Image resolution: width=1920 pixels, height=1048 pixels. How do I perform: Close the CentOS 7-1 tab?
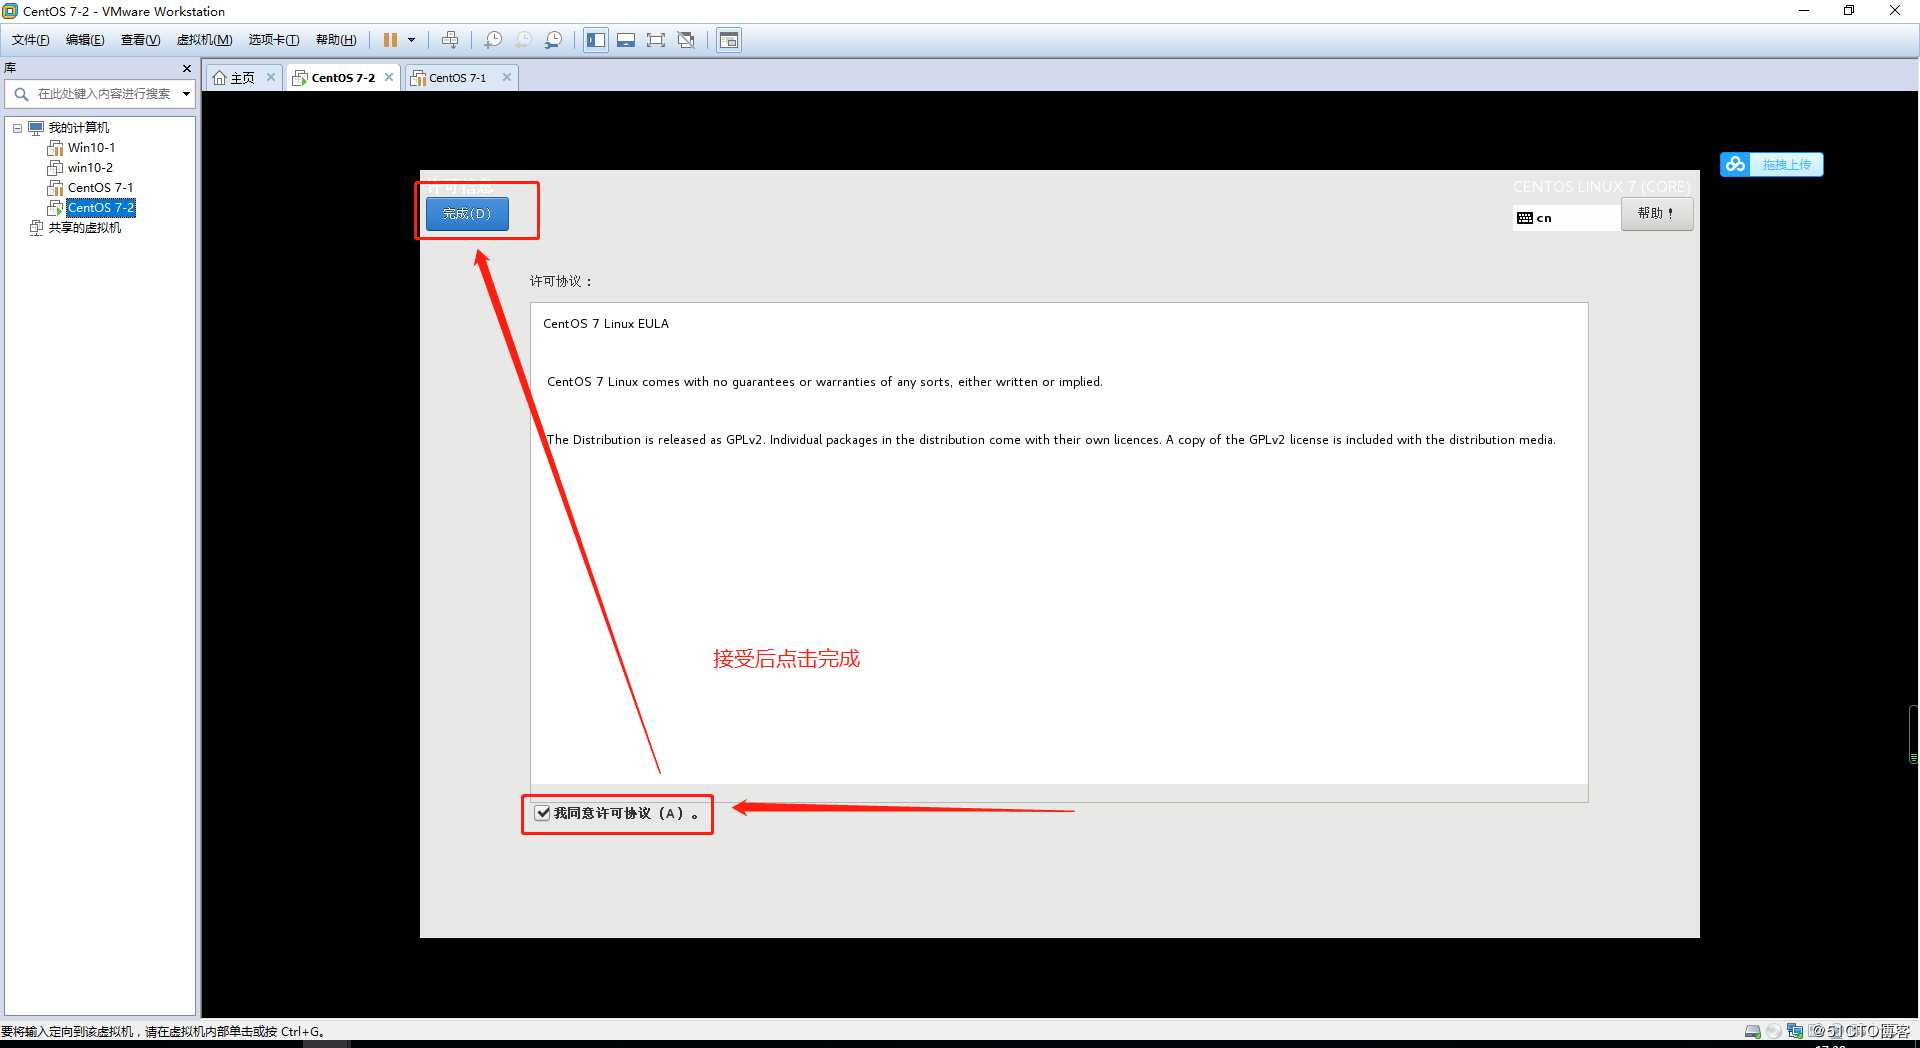[507, 77]
